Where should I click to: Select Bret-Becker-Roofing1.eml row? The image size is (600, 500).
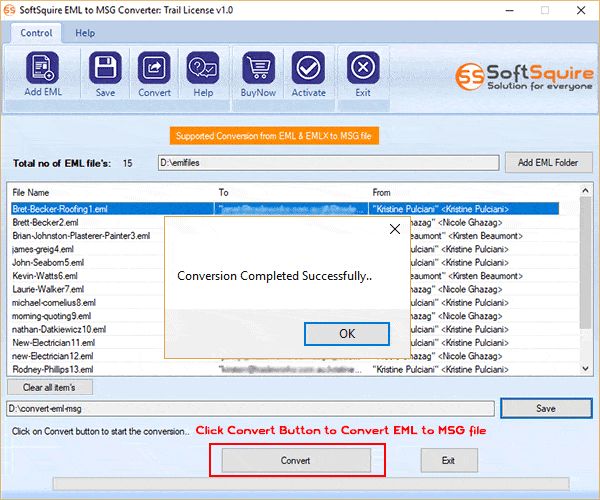(x=285, y=209)
